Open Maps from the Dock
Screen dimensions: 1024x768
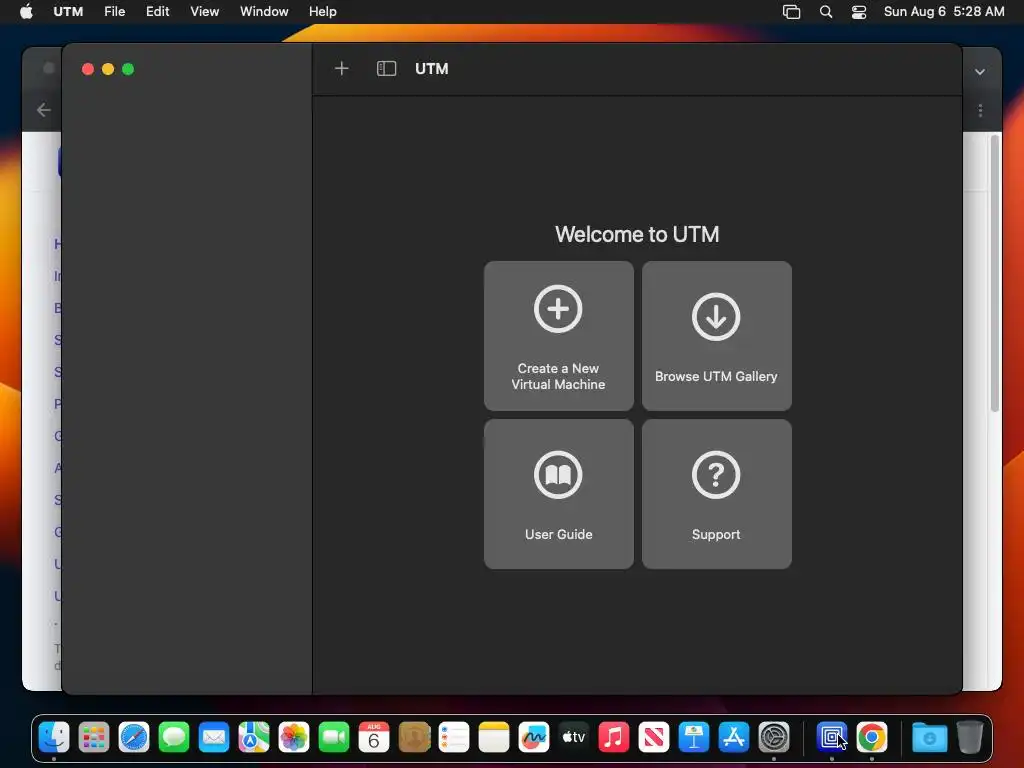coord(254,737)
